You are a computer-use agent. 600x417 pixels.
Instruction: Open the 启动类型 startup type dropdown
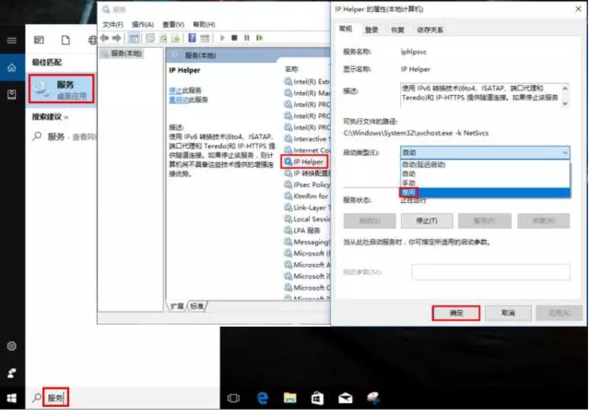(x=485, y=153)
